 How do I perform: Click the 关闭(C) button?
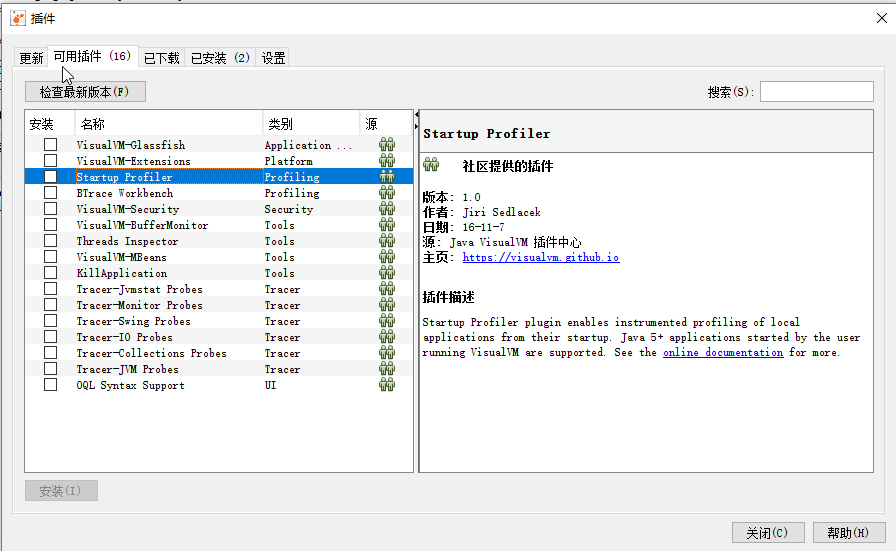click(768, 533)
